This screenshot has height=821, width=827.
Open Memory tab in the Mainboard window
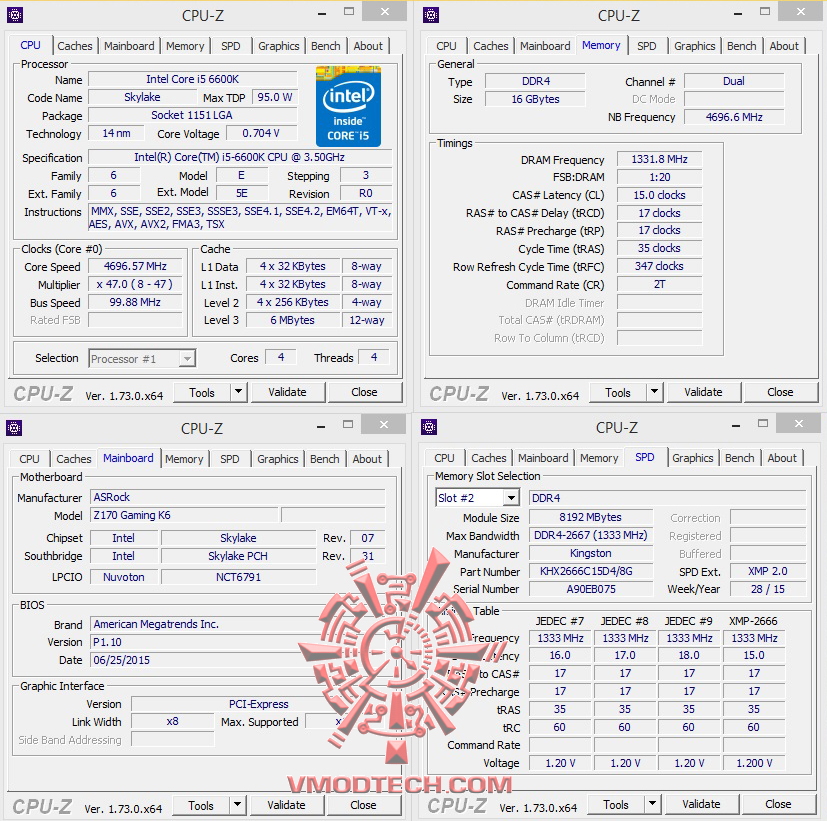tap(184, 459)
